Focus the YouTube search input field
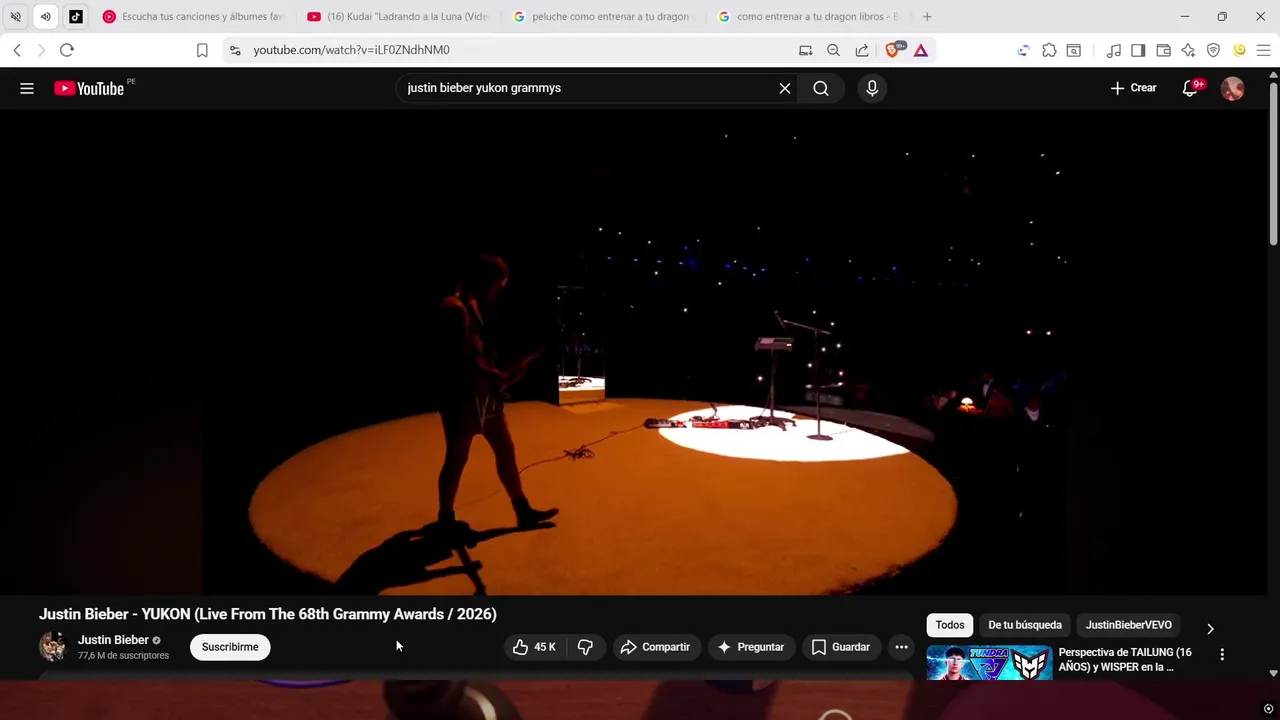This screenshot has width=1280, height=720. (590, 88)
